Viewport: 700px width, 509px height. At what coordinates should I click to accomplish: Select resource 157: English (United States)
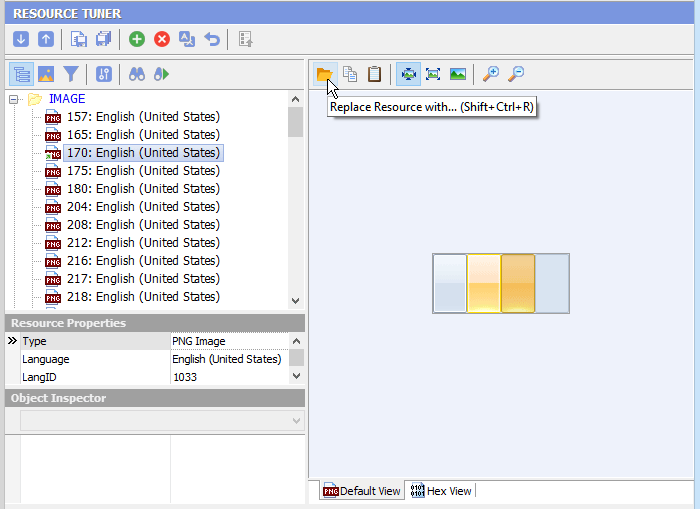143,117
